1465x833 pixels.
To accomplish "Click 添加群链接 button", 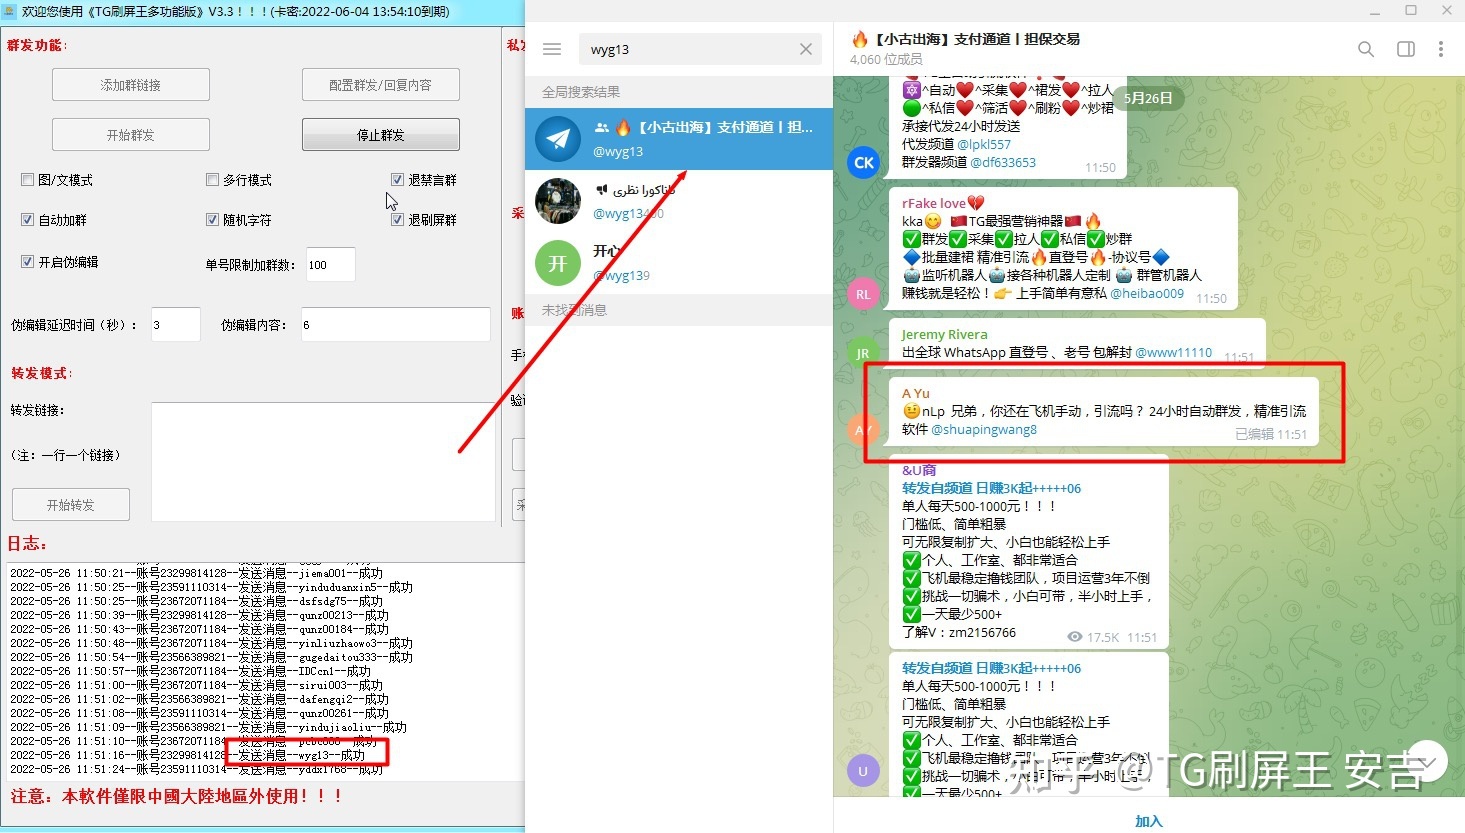I will pyautogui.click(x=131, y=85).
